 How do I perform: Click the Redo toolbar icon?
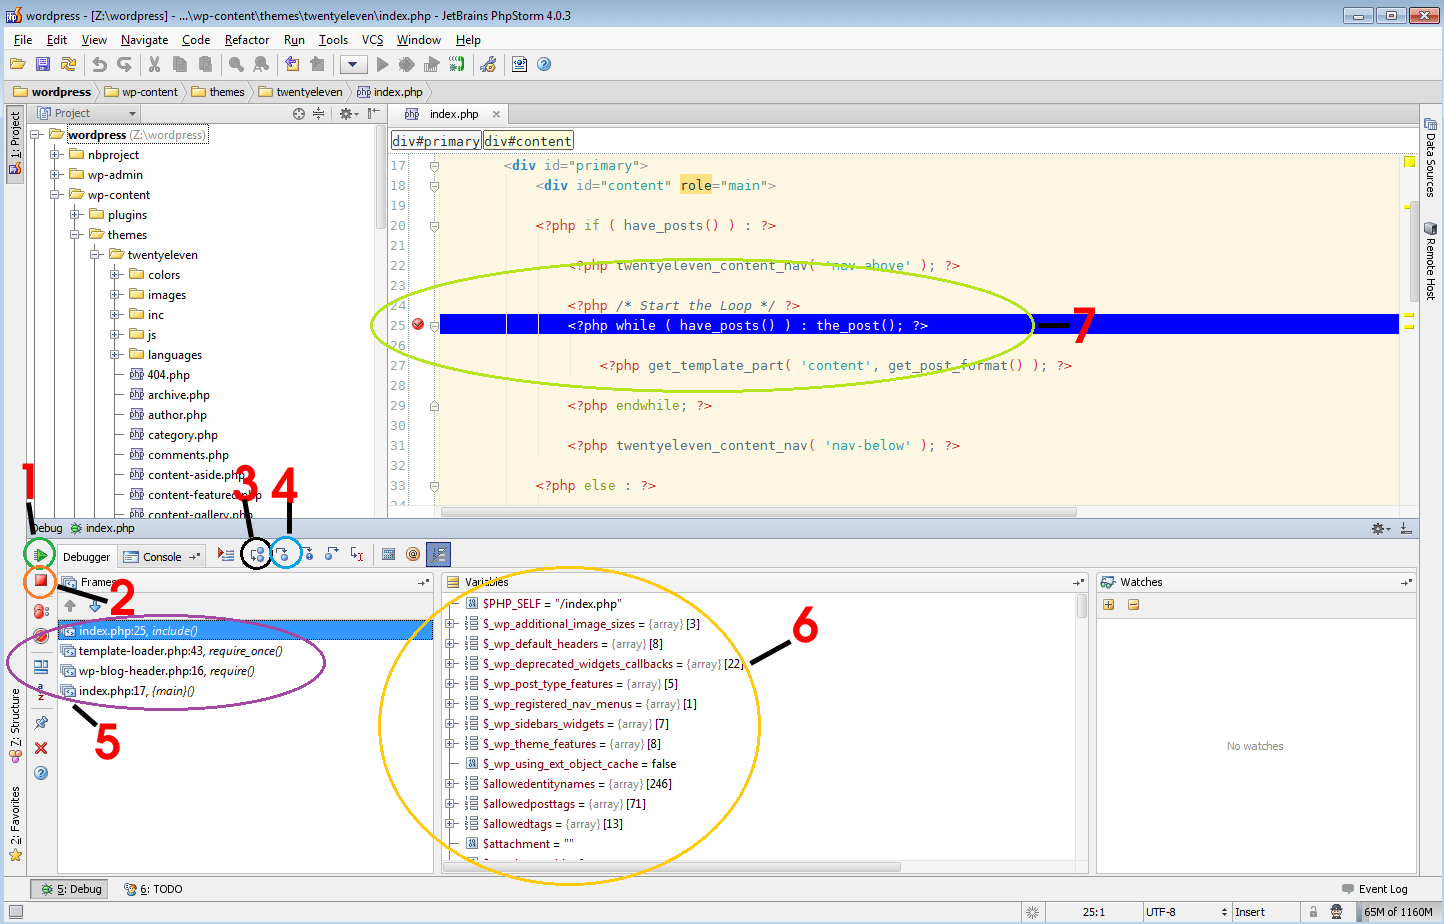pos(124,64)
